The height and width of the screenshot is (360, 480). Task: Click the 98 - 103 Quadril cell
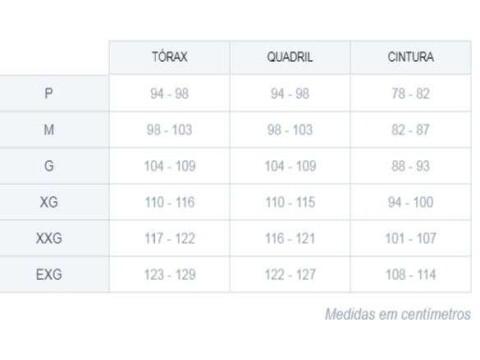290,130
